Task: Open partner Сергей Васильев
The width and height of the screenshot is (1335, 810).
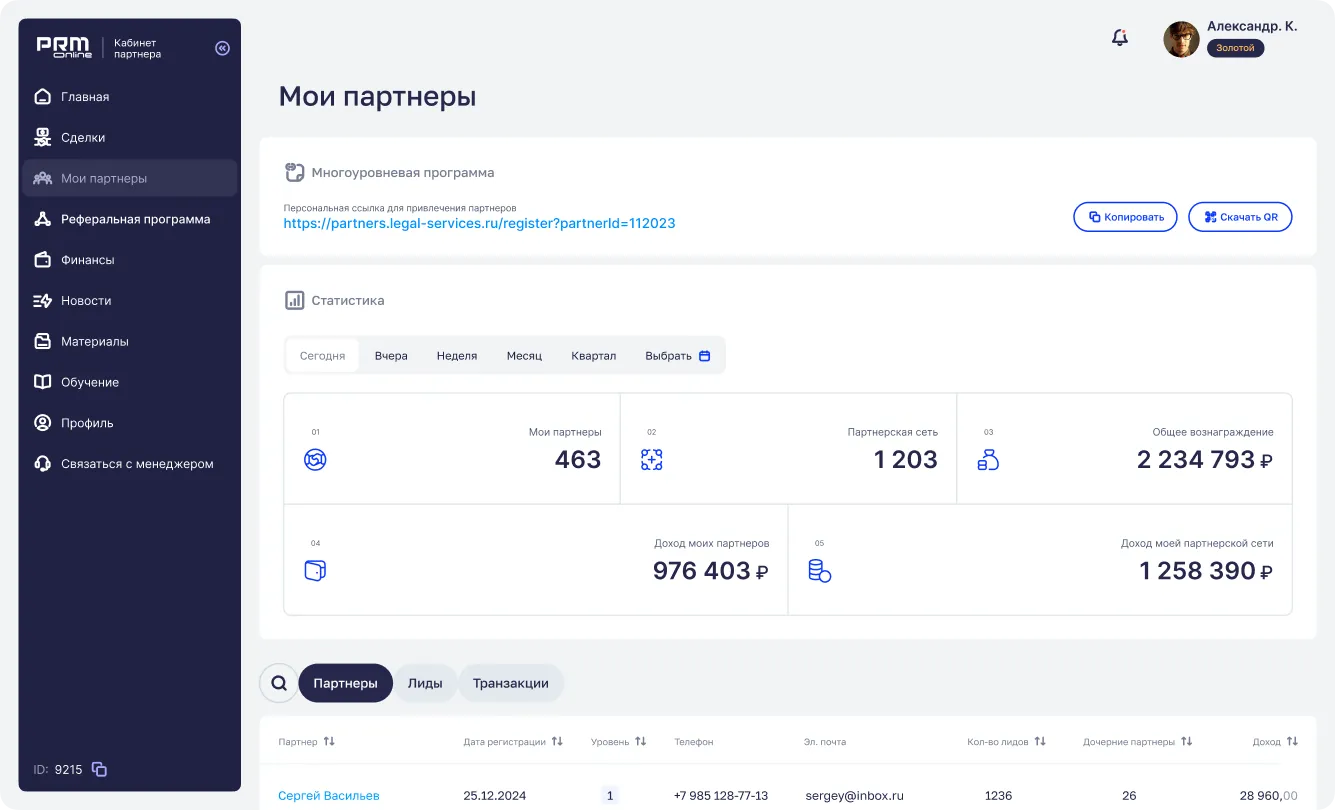Action: pos(329,796)
